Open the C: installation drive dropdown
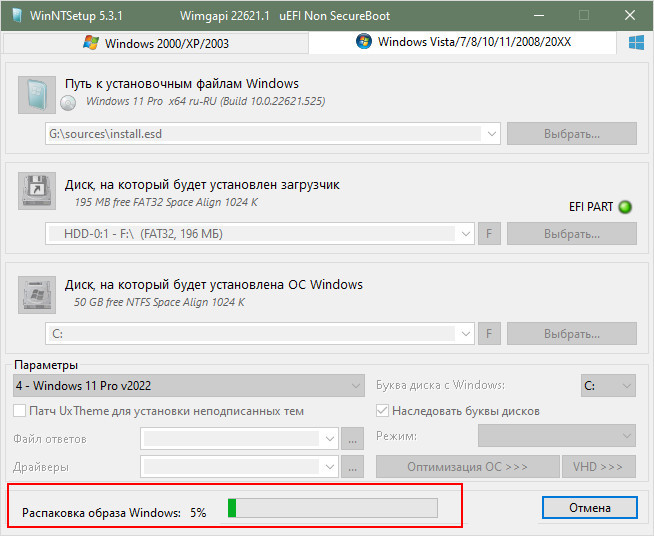The image size is (654, 536). 465,334
